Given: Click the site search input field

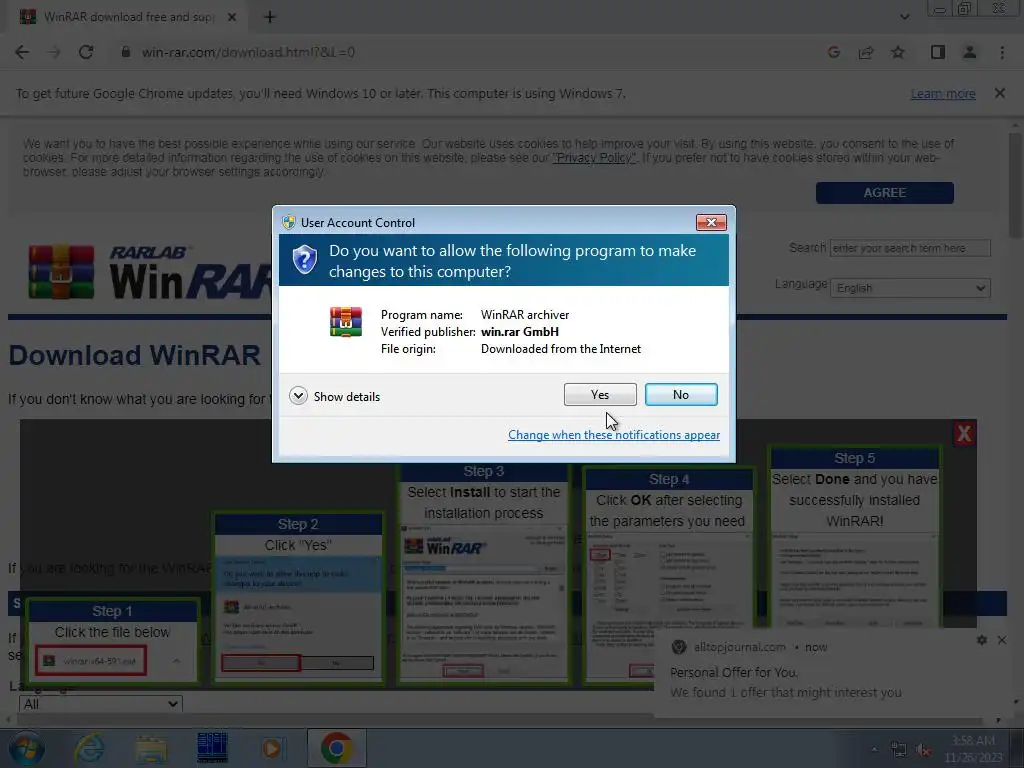Looking at the screenshot, I should click(x=910, y=248).
